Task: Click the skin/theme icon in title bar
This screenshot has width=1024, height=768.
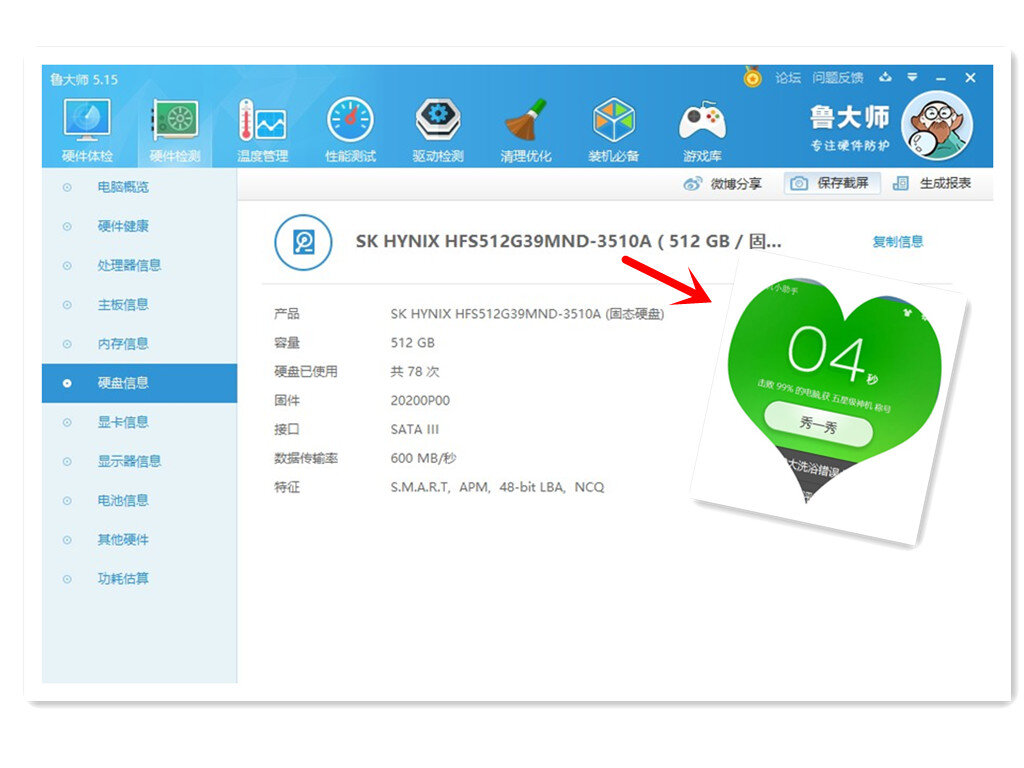Action: click(885, 77)
